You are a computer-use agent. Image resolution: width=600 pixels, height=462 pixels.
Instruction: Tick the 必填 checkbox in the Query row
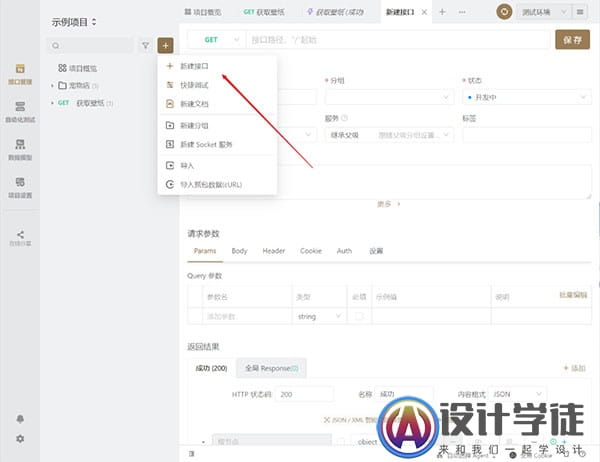(359, 316)
